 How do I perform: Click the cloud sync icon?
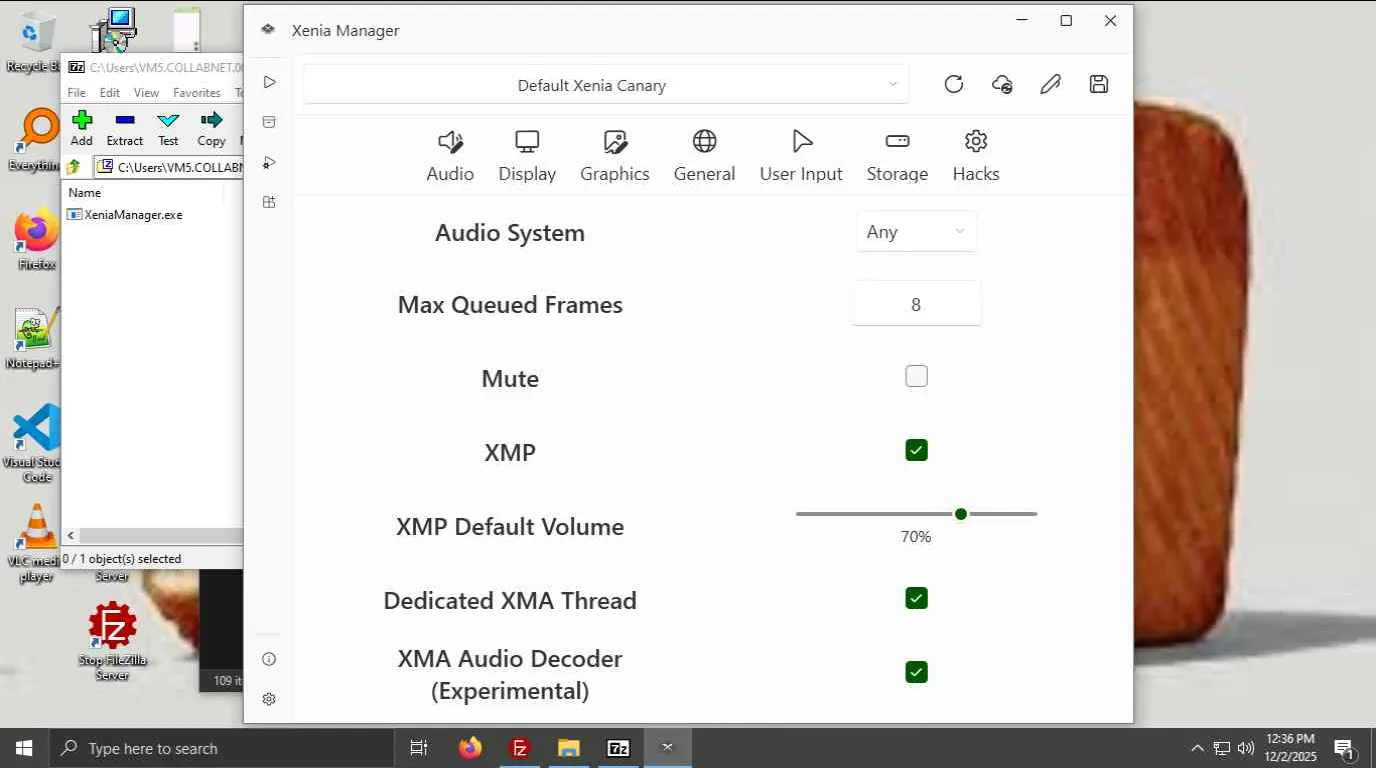pyautogui.click(x=1002, y=85)
